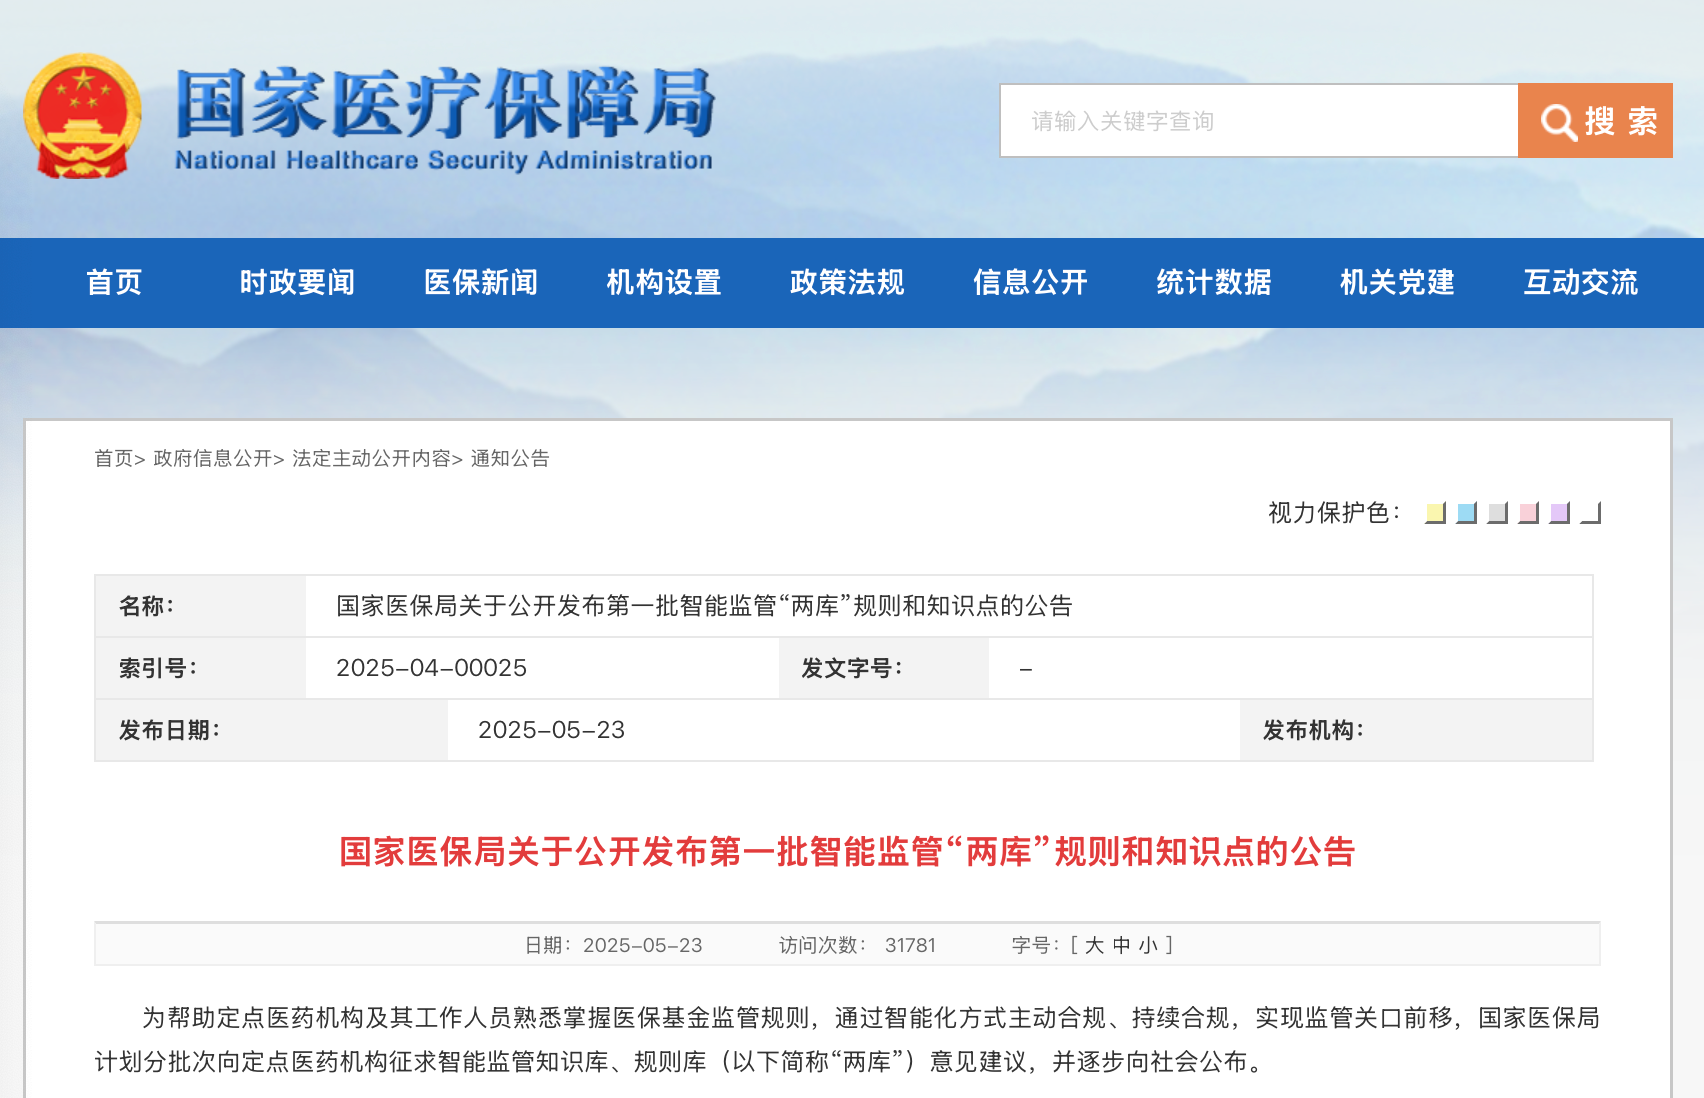The width and height of the screenshot is (1704, 1098).
Task: Open the 机关党建 navigation item
Action: (1397, 283)
